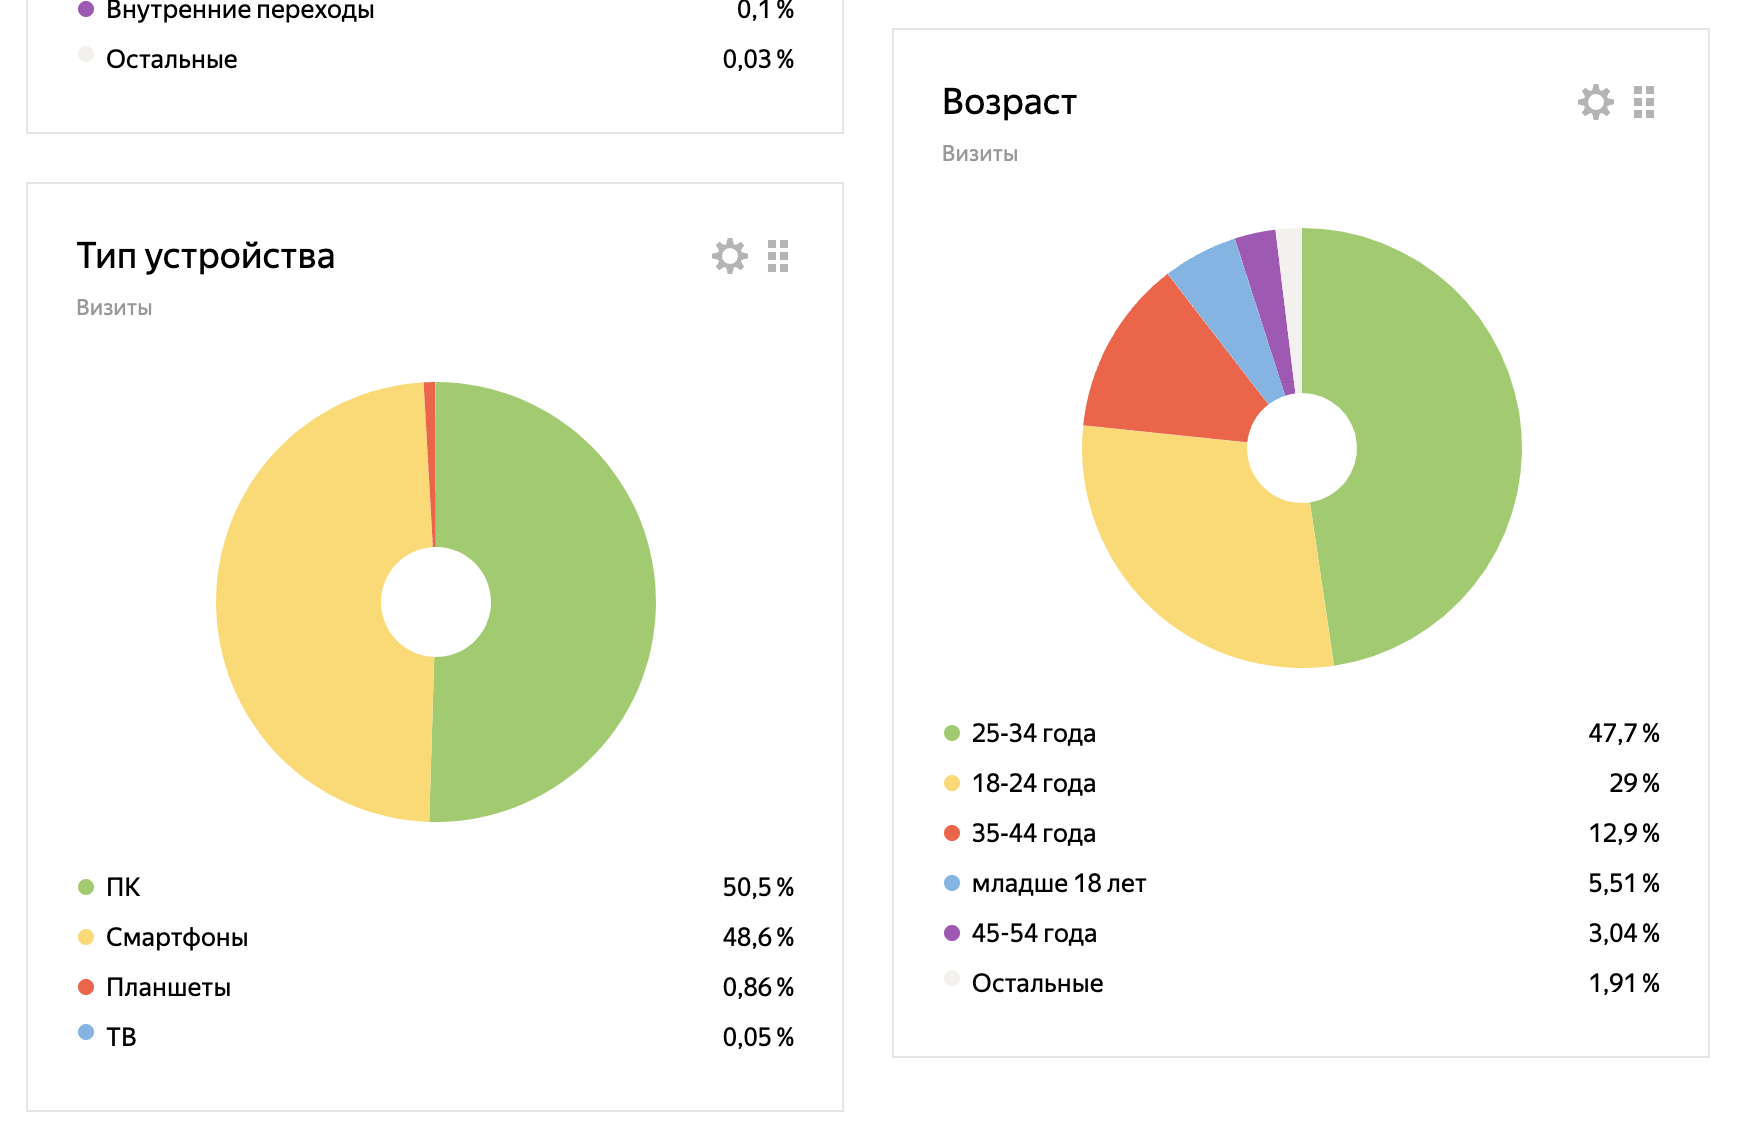The width and height of the screenshot is (1754, 1144).
Task: Select the 35-44 года legend label
Action: pos(1034,833)
